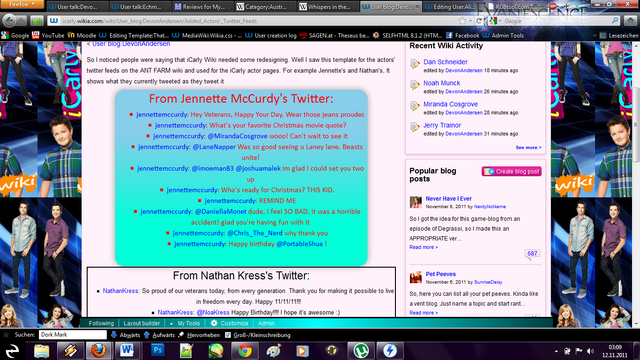Open the Miranda Cosgrove activity link
Viewport: 640px width, 360px height.
[x=450, y=104]
